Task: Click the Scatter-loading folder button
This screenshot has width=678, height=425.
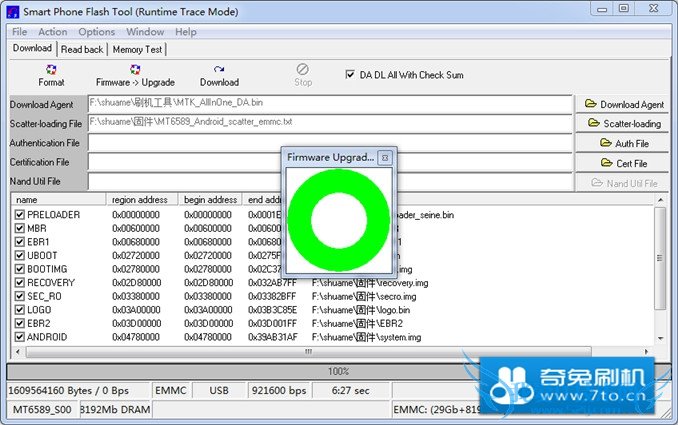Action: point(624,124)
